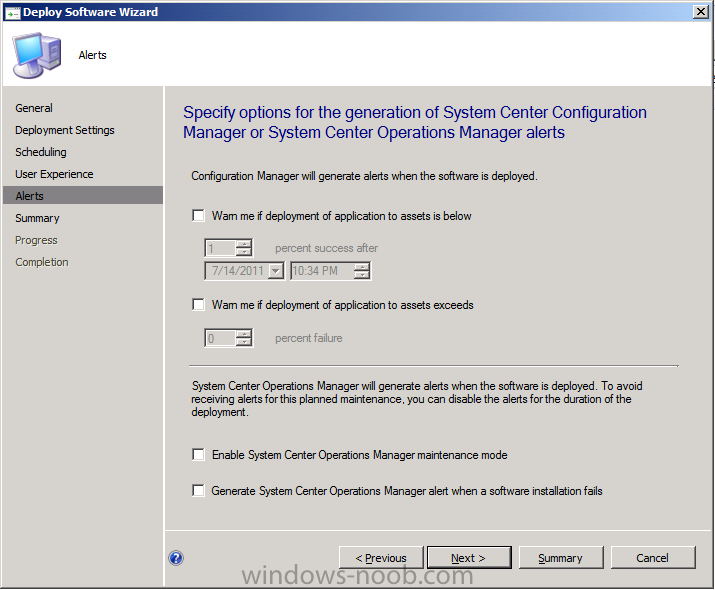Go to the General wizard page
Screen dimensions: 715x590
(x=34, y=108)
